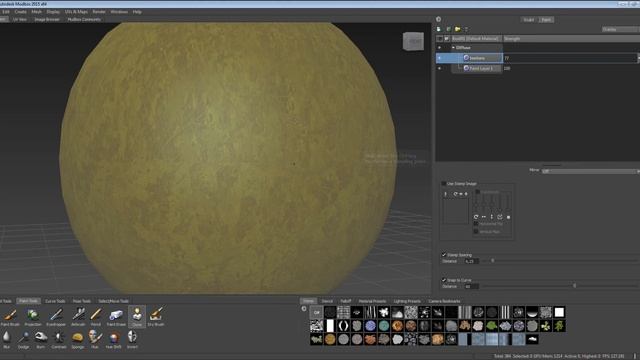Toggle visibility of Paint Layer 1
Screen dimensions: 640x360
tap(439, 69)
